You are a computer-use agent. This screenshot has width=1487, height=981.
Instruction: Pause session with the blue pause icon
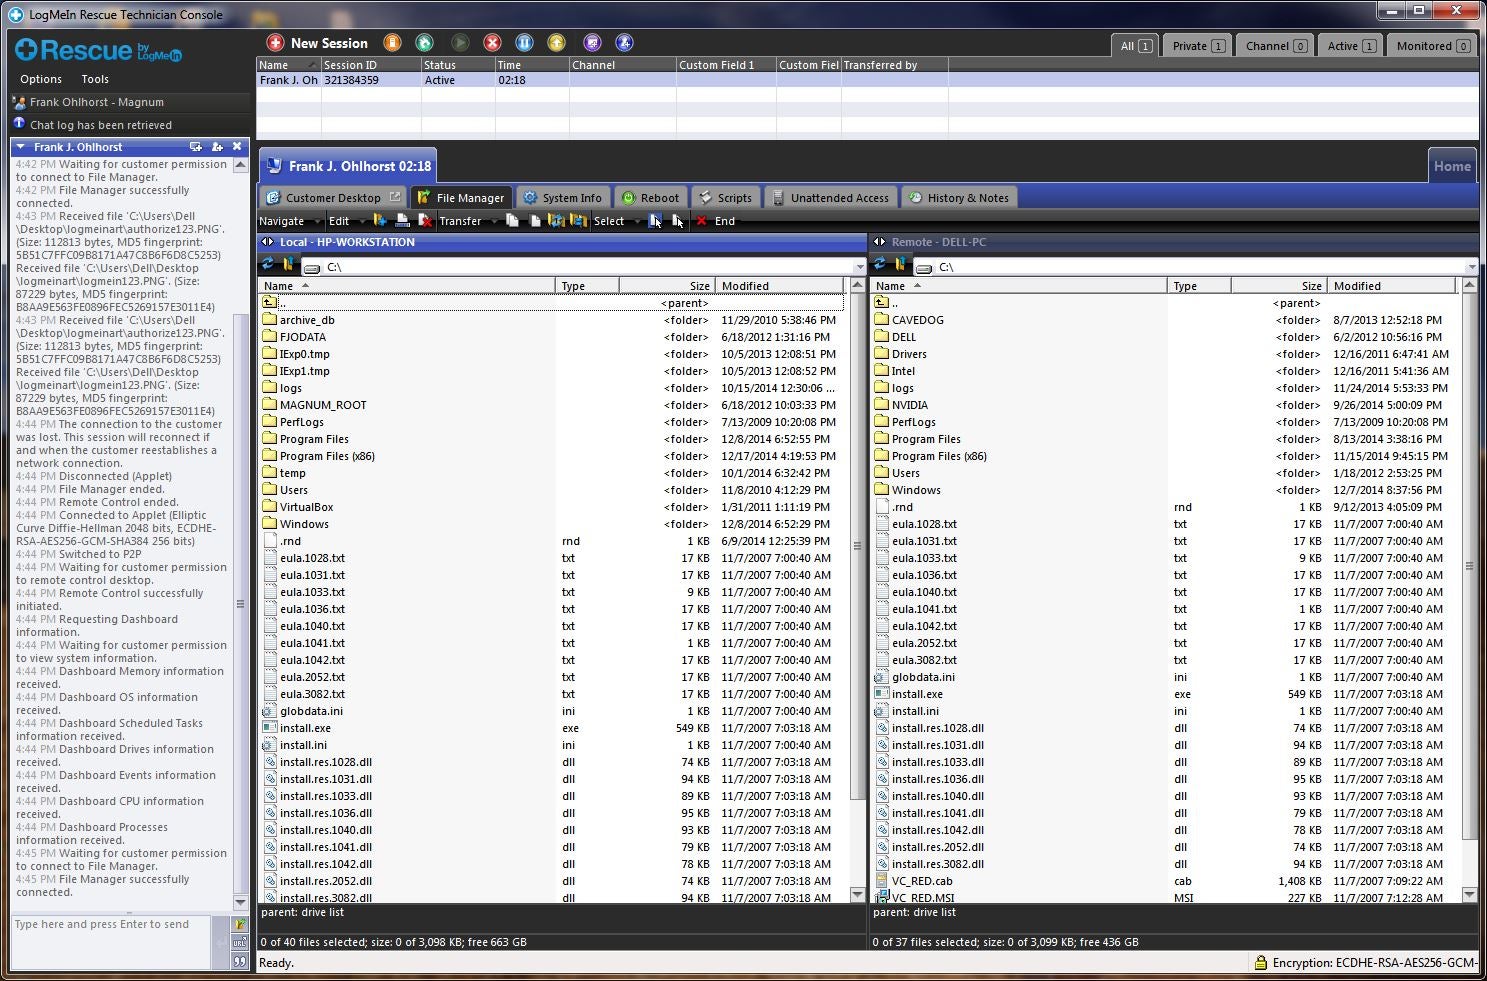524,43
